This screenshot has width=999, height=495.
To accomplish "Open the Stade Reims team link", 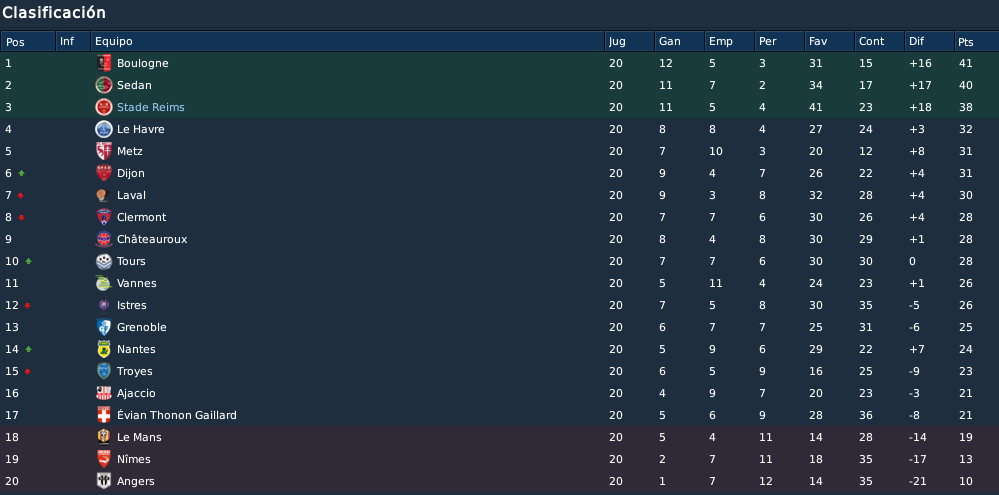I will tap(150, 107).
